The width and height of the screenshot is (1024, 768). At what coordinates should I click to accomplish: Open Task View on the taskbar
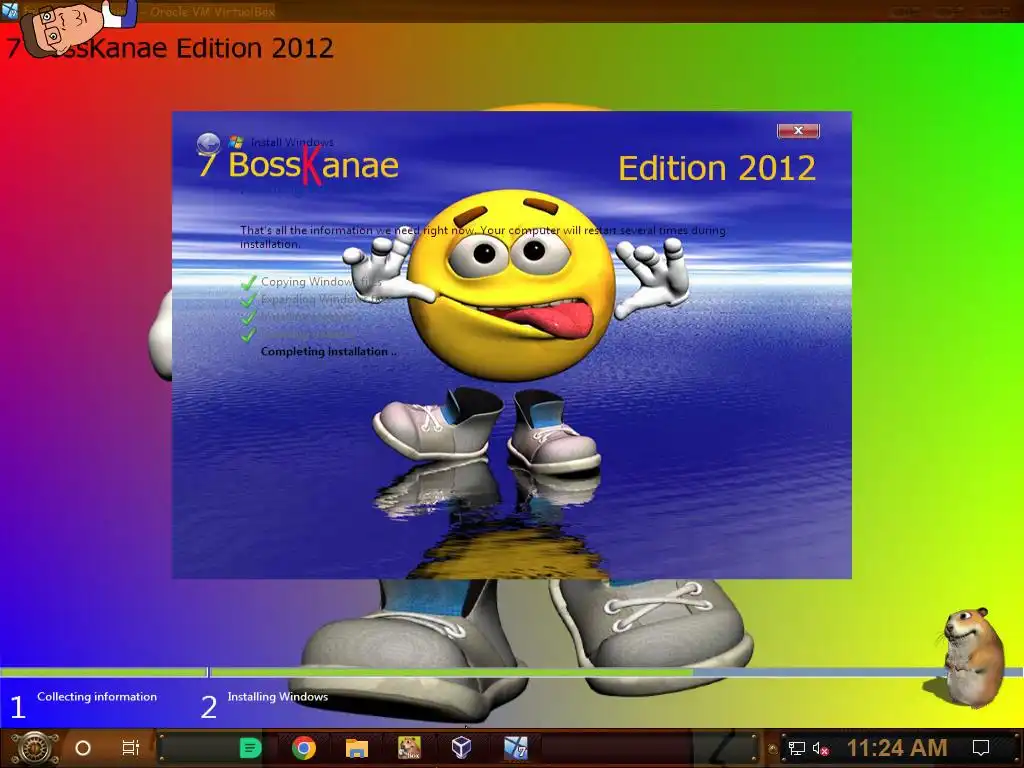pos(131,748)
